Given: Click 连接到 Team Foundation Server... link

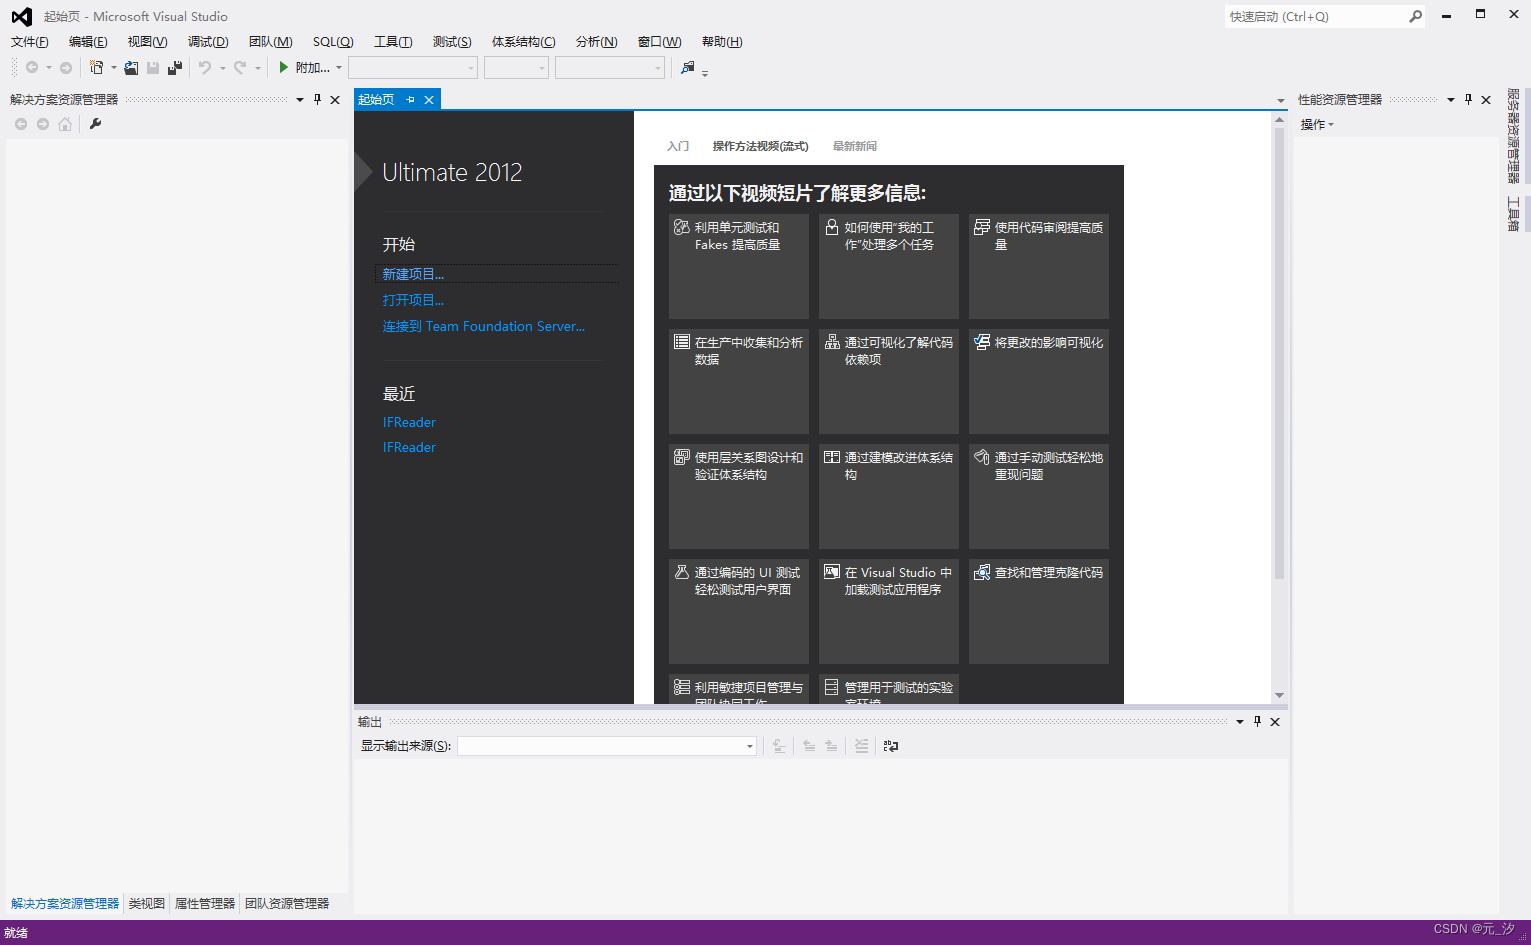Looking at the screenshot, I should point(484,326).
